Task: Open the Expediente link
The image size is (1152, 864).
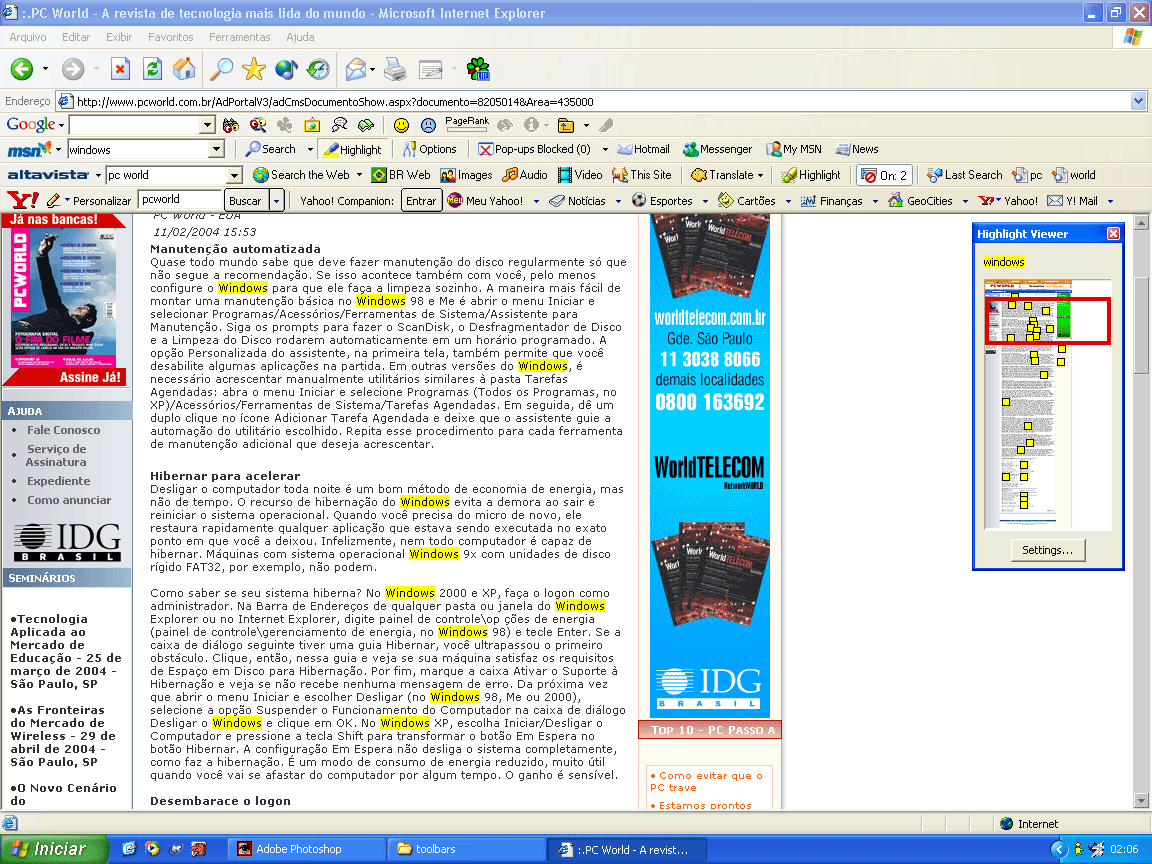Action: point(59,480)
